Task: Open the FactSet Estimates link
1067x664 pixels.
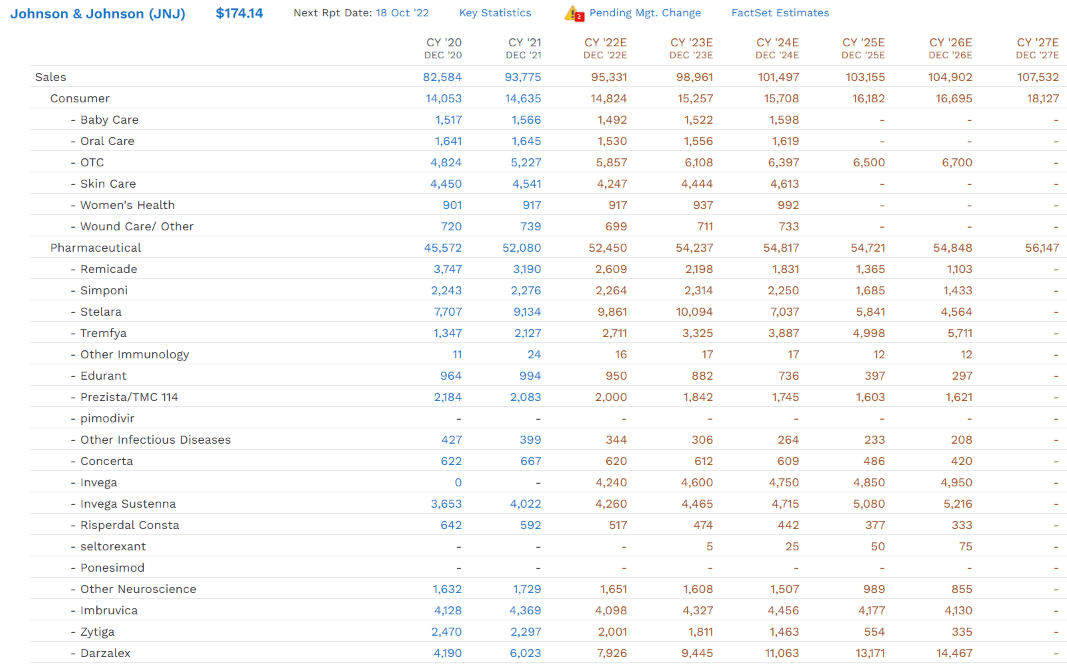Action: (x=780, y=13)
